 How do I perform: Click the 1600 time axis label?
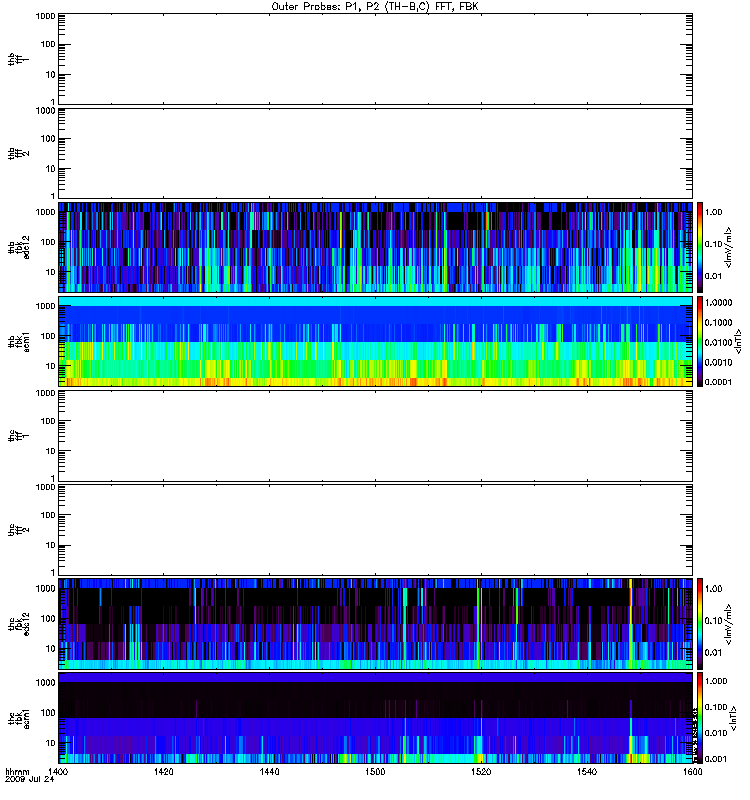[x=692, y=771]
